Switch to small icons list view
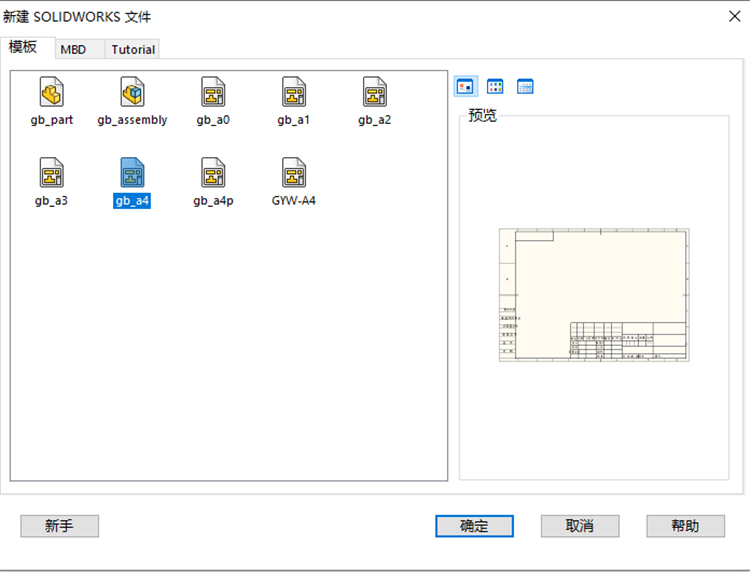Viewport: 750px width, 572px height. 495,87
